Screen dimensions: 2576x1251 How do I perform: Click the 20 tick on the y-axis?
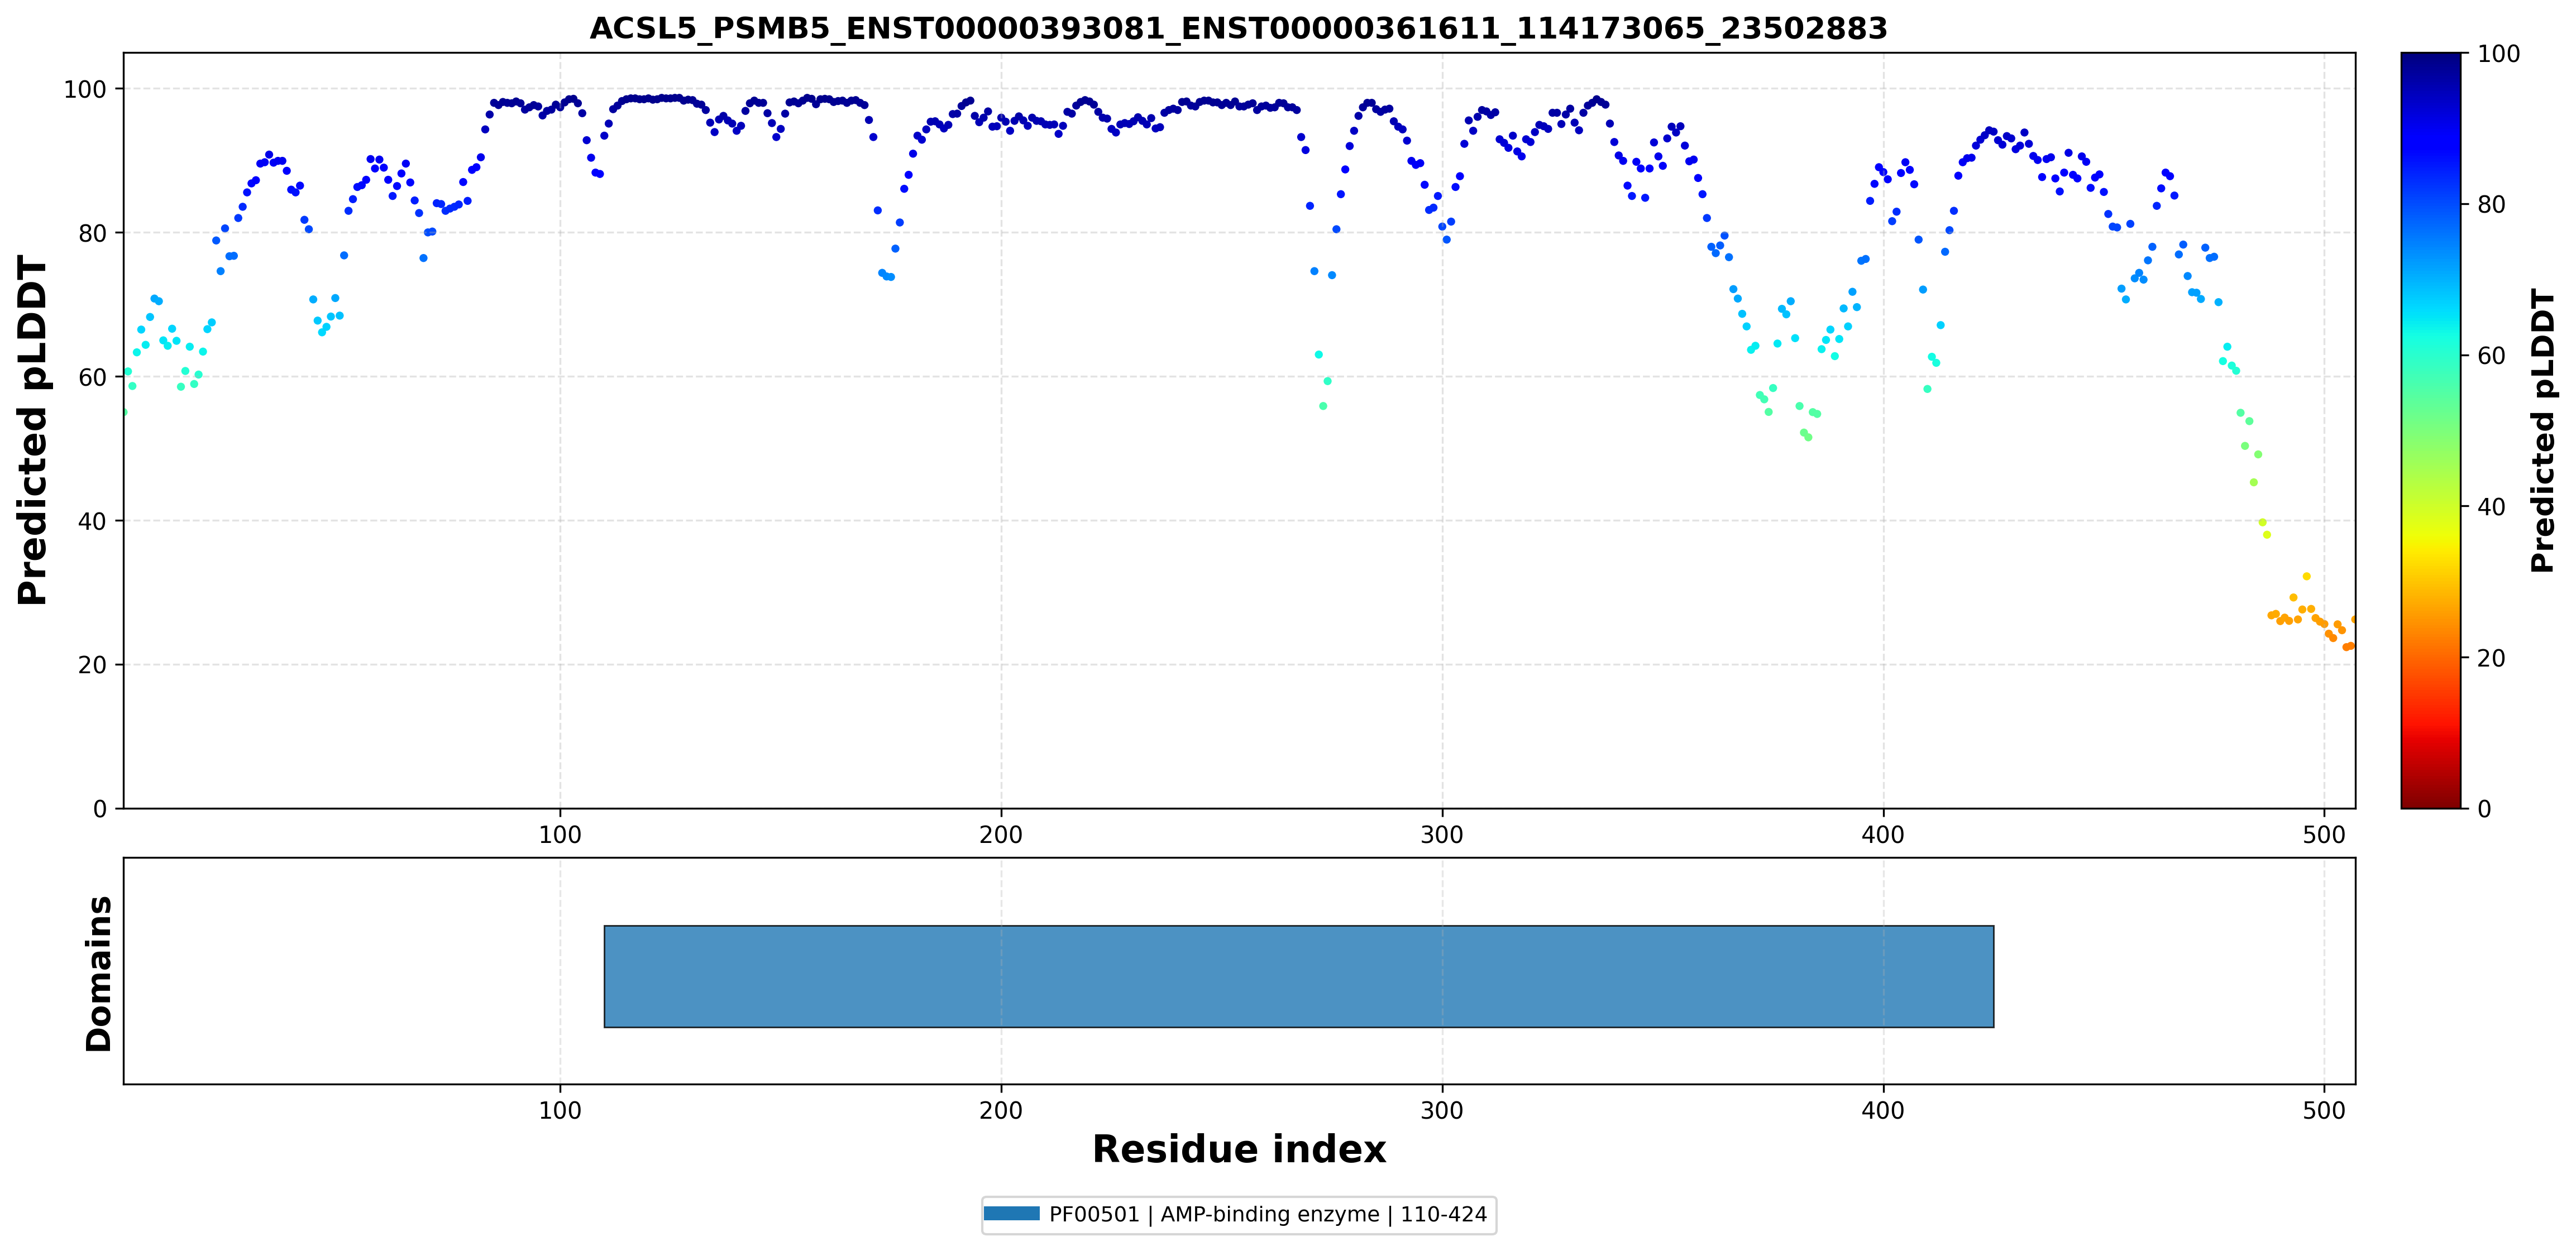[92, 665]
